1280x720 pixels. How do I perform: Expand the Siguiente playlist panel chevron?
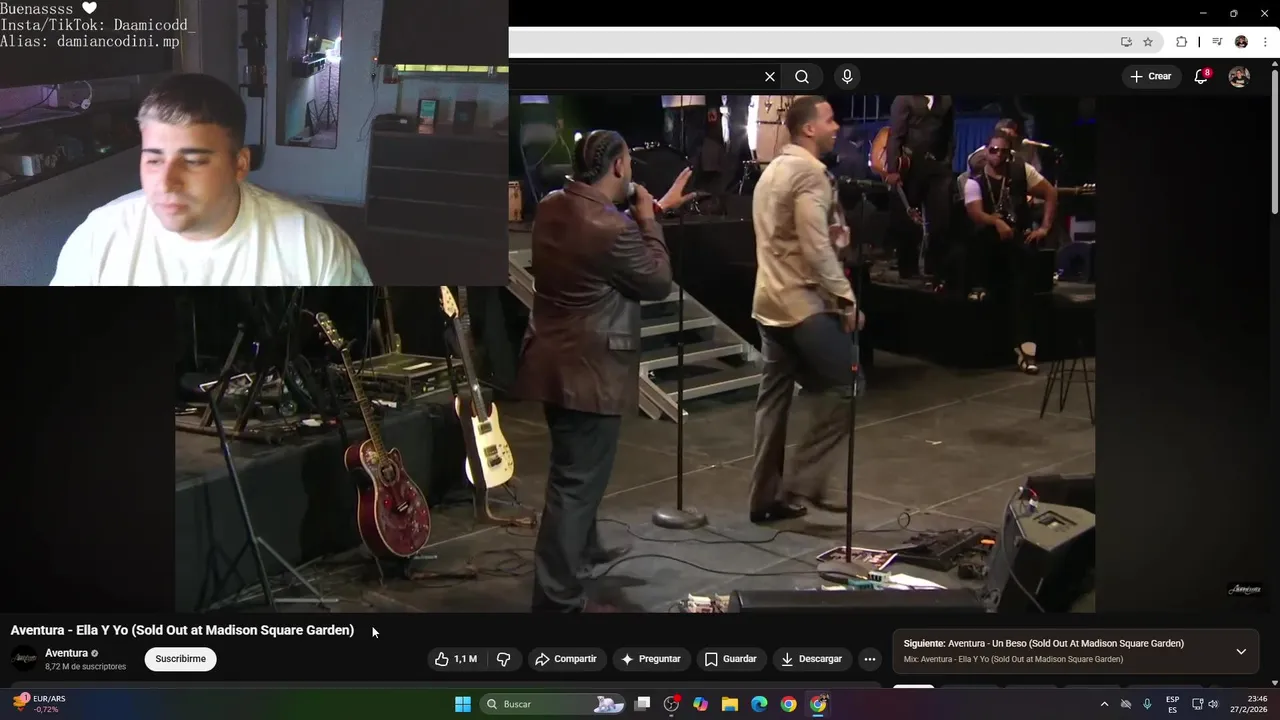point(1241,652)
